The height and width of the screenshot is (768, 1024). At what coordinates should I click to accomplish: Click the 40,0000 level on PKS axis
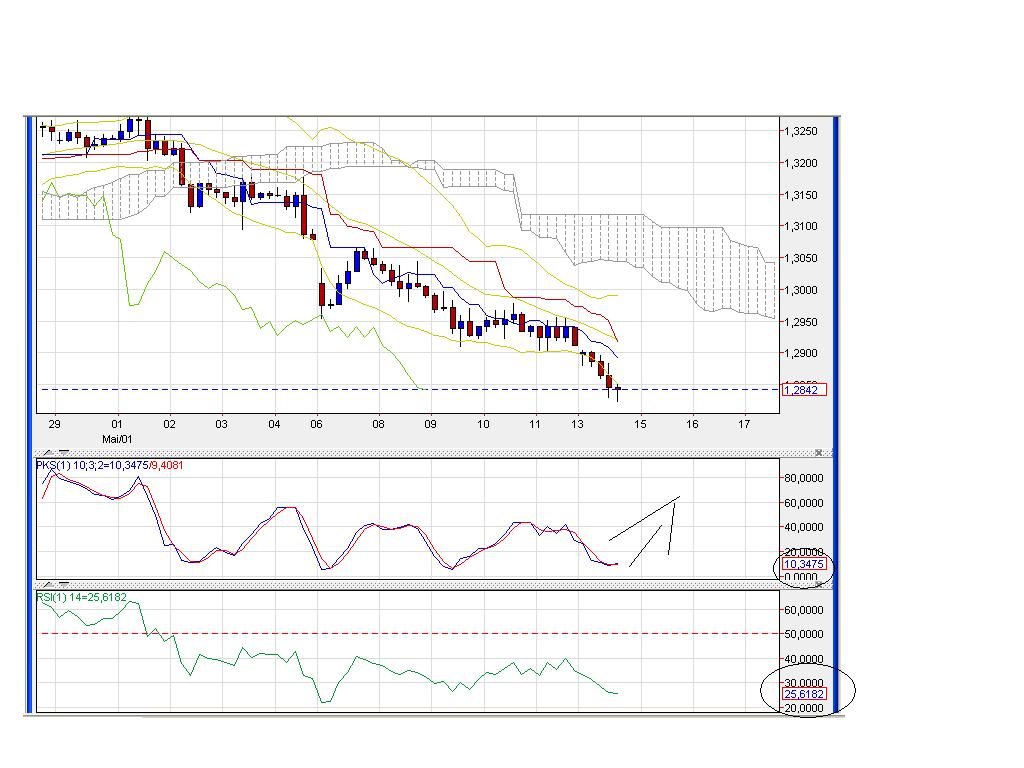pos(803,527)
